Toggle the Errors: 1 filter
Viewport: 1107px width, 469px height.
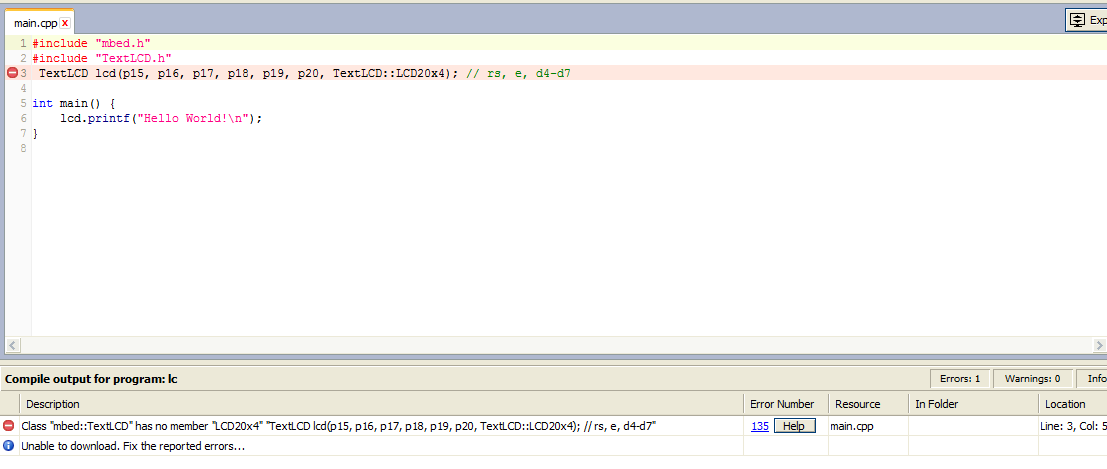click(960, 379)
